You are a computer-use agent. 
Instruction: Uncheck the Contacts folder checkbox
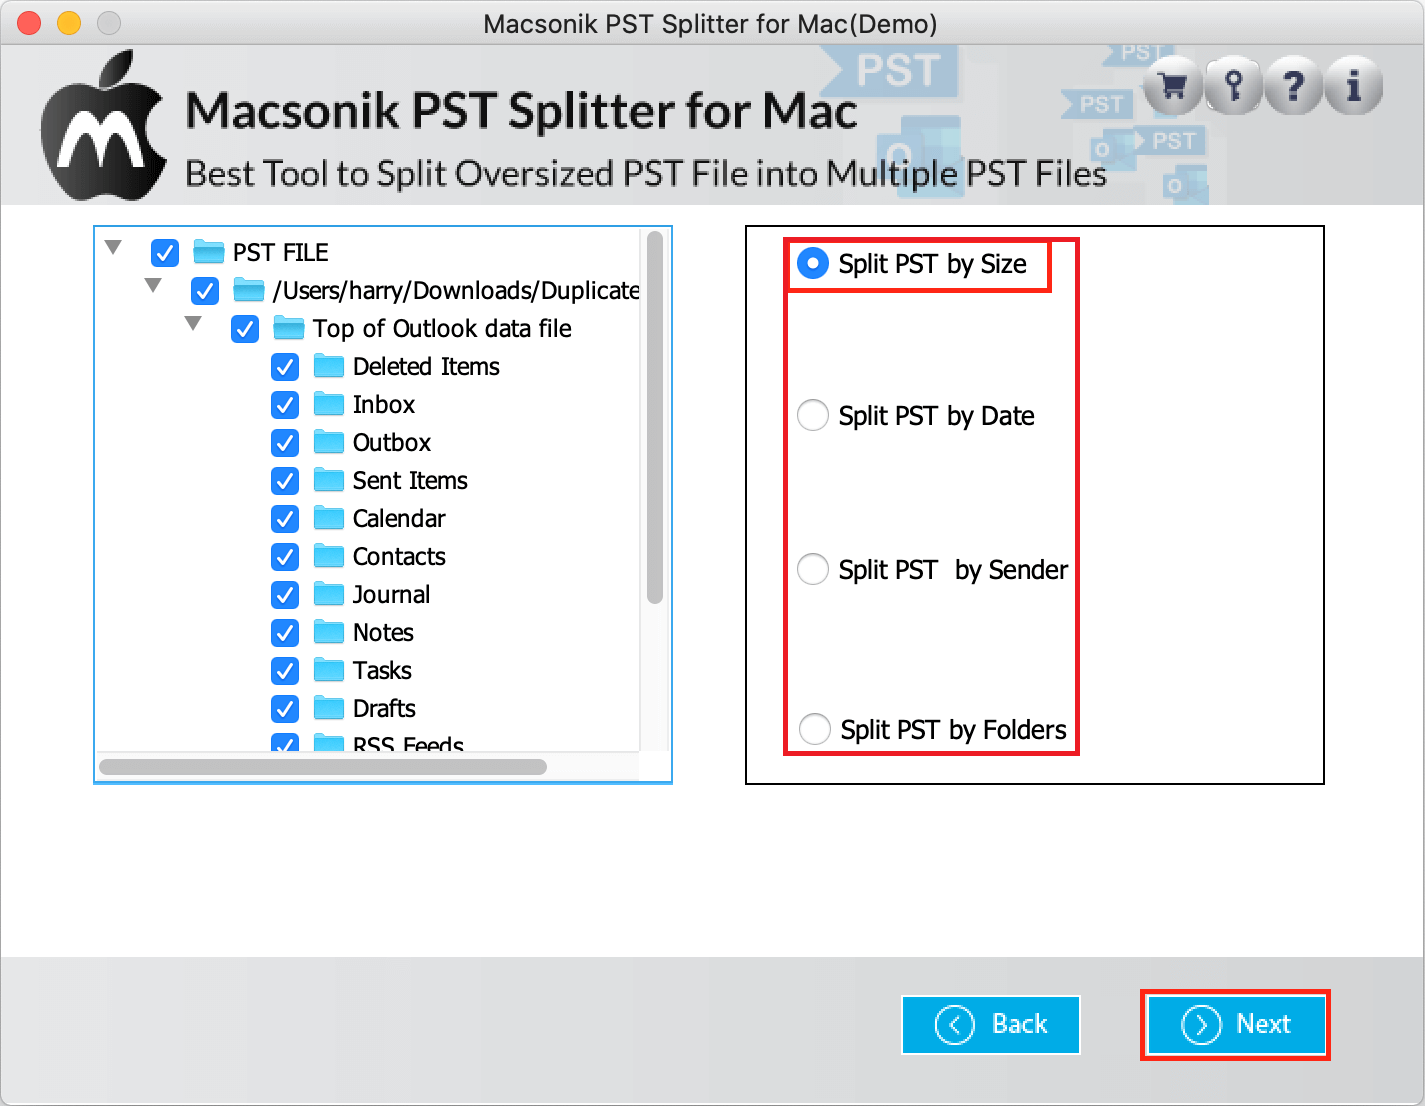[285, 557]
